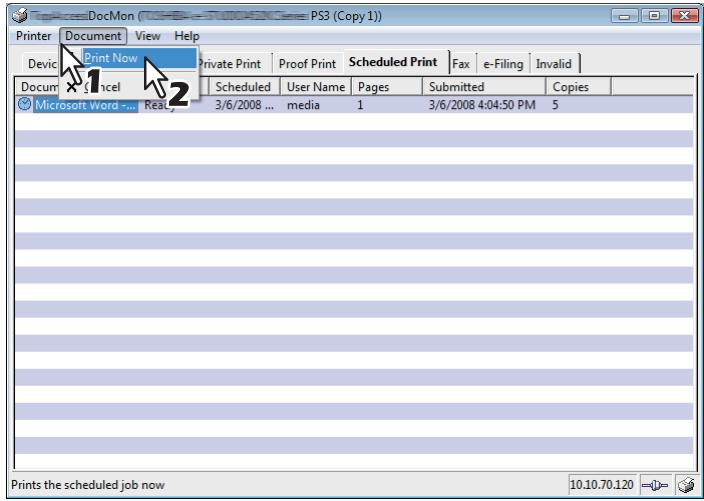Minimize the DocMon window
This screenshot has width=704, height=501.
[x=624, y=16]
